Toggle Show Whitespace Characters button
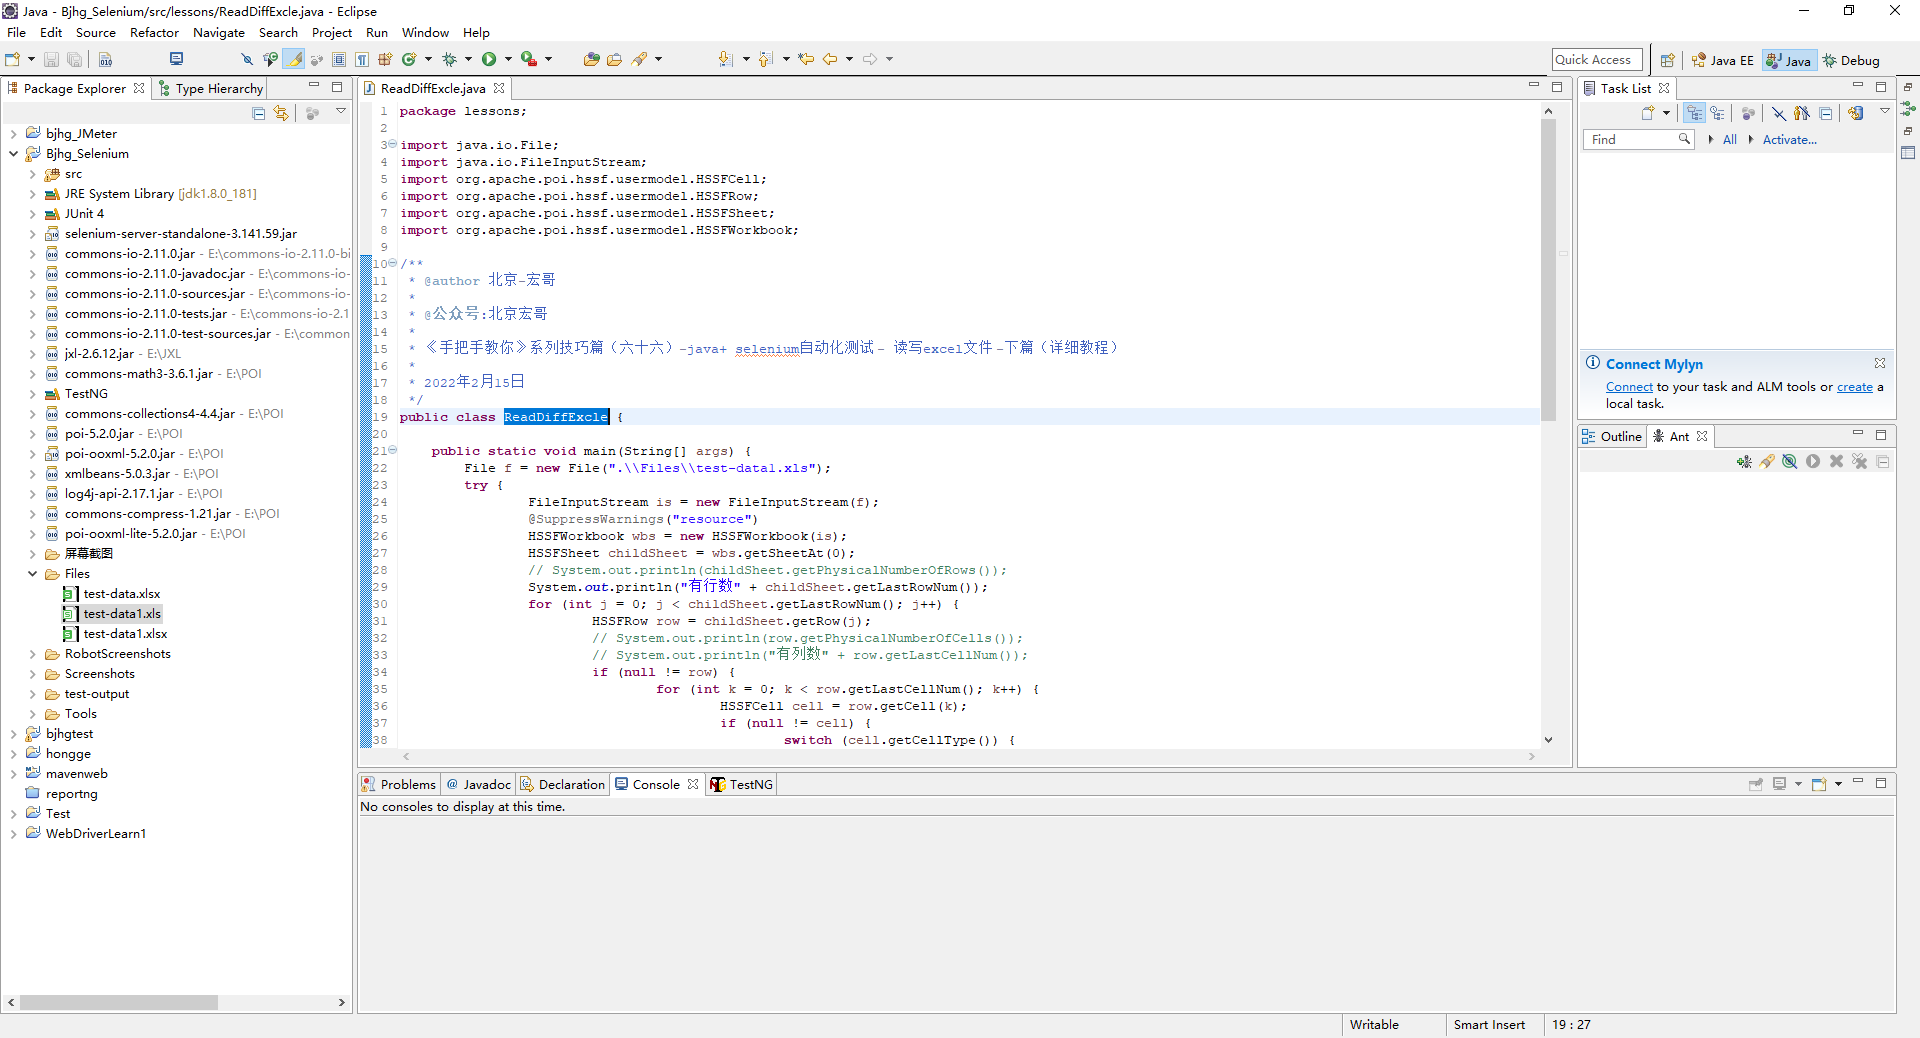This screenshot has width=1920, height=1038. [x=362, y=60]
